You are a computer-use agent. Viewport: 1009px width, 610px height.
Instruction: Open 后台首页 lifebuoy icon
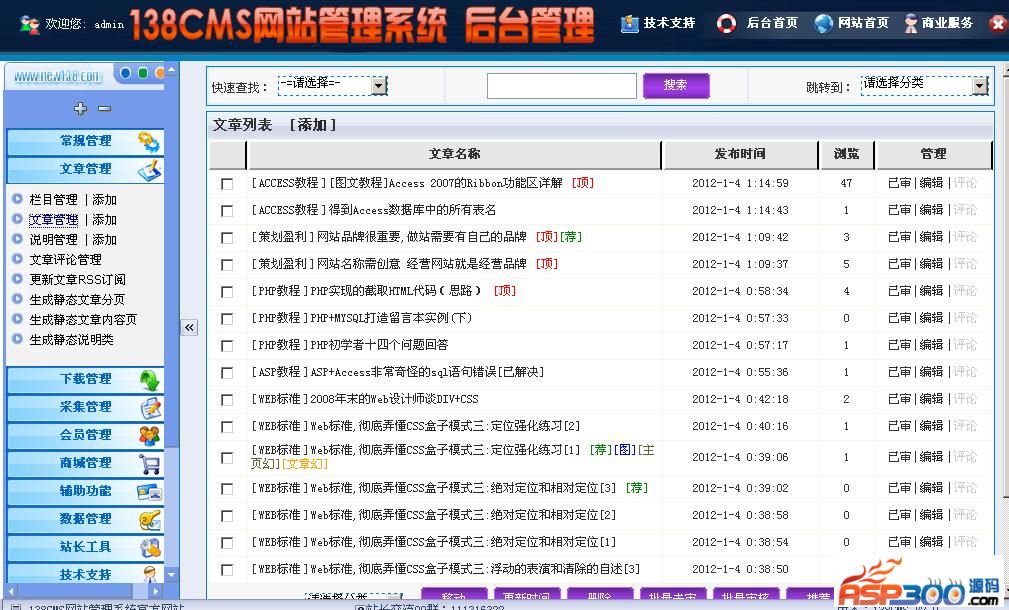727,24
